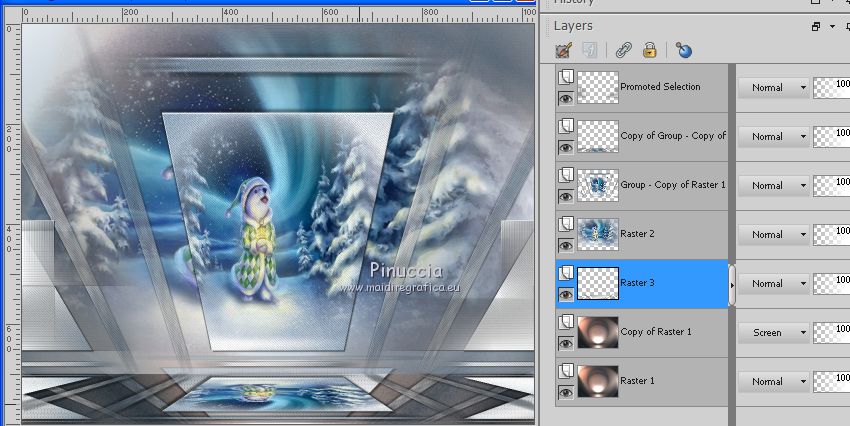Hide the Group - Copy of Raster 1 layer
850x426 pixels.
pyautogui.click(x=565, y=196)
